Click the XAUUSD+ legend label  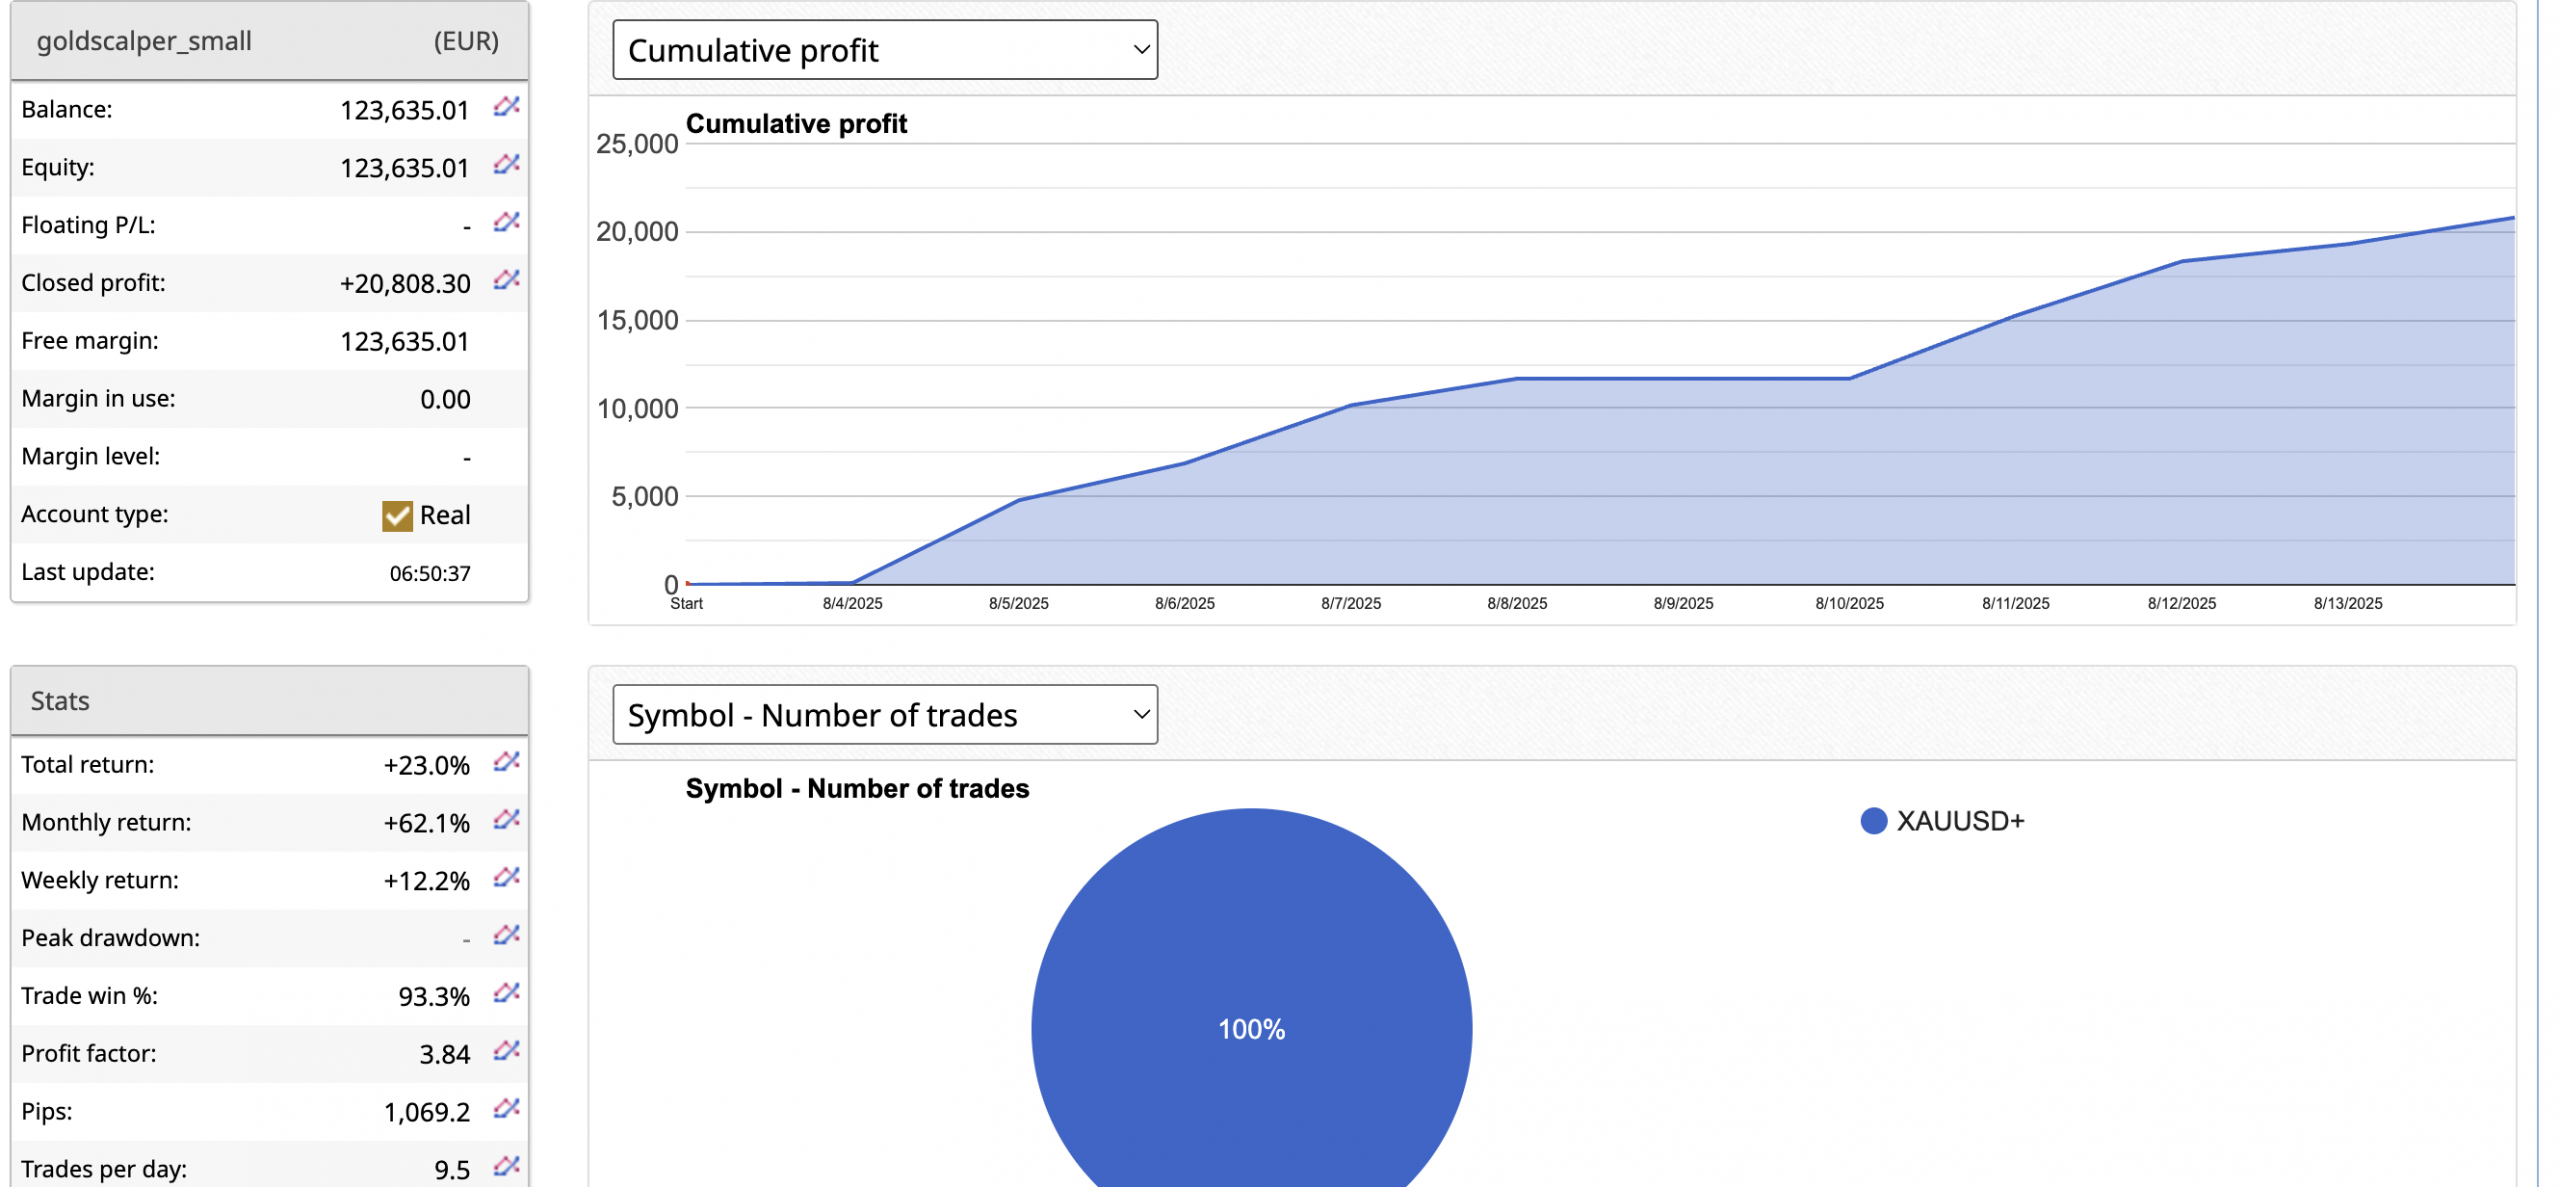tap(1959, 821)
